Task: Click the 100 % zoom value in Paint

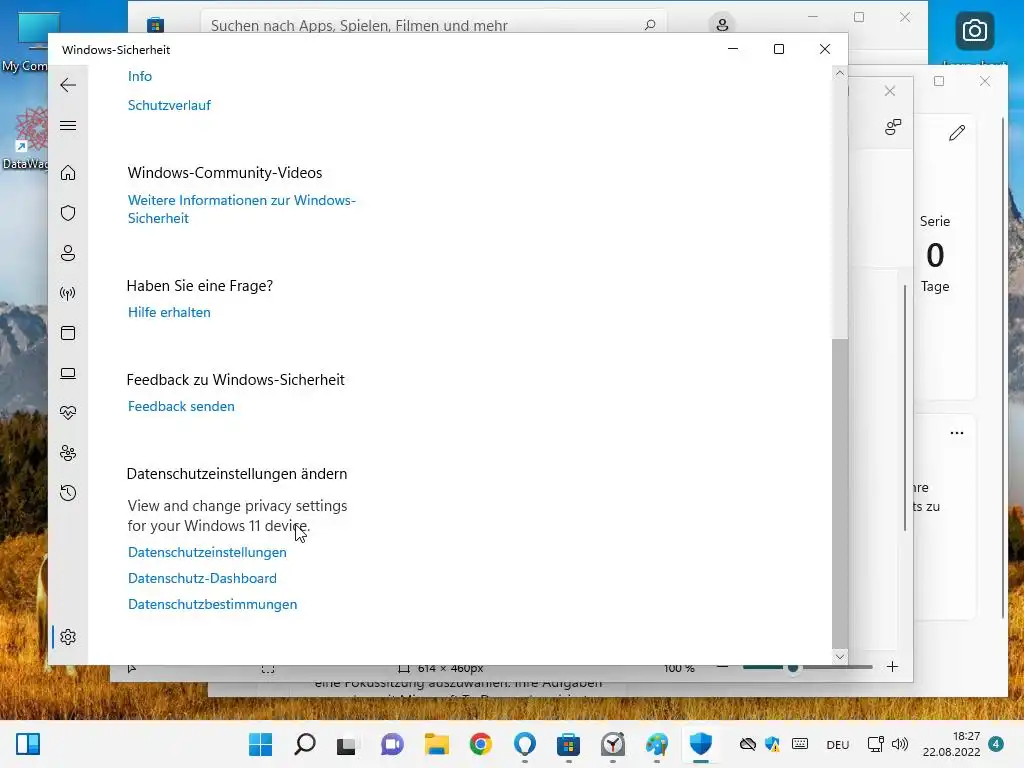Action: (x=679, y=669)
